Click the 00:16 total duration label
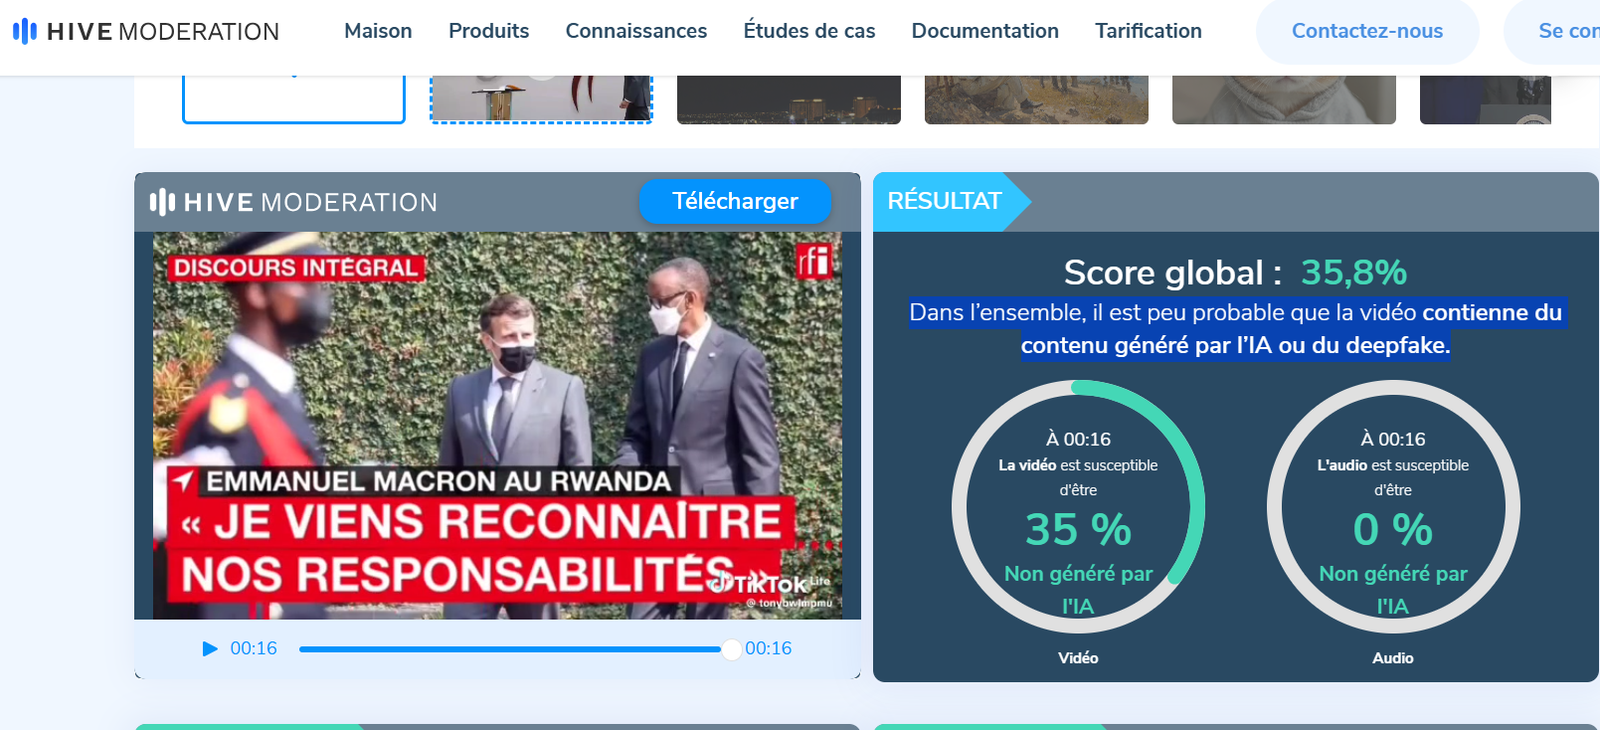The image size is (1600, 730). [768, 649]
